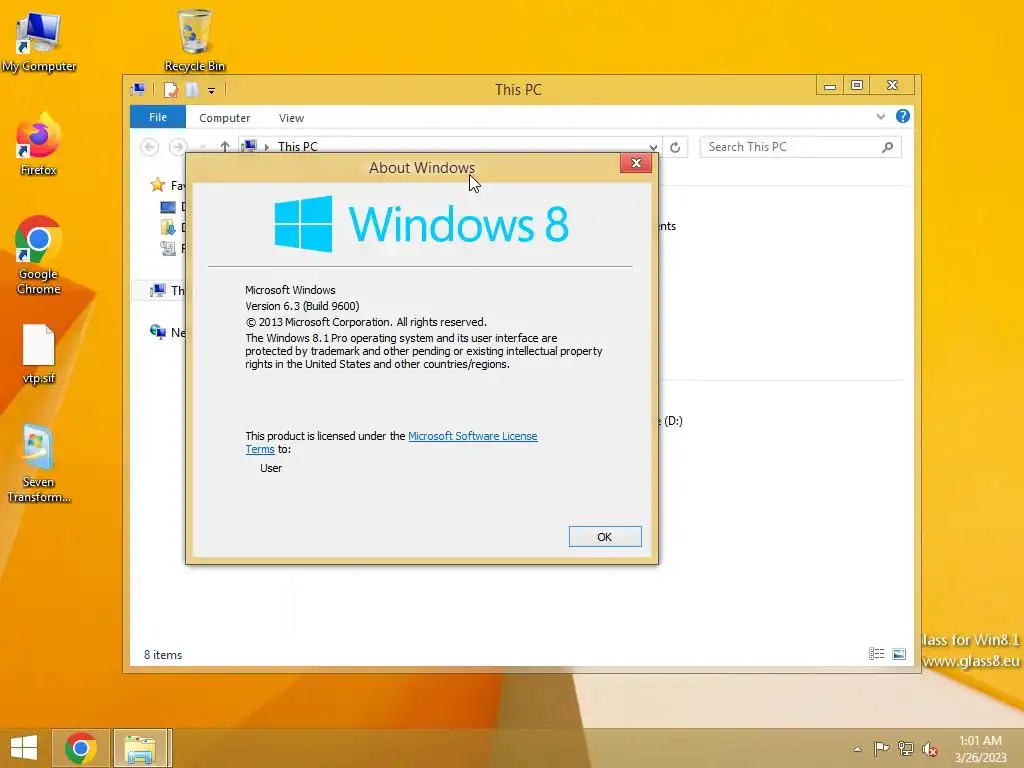Screen dimensions: 1024x768
Task: Go up one folder level
Action: [x=225, y=147]
